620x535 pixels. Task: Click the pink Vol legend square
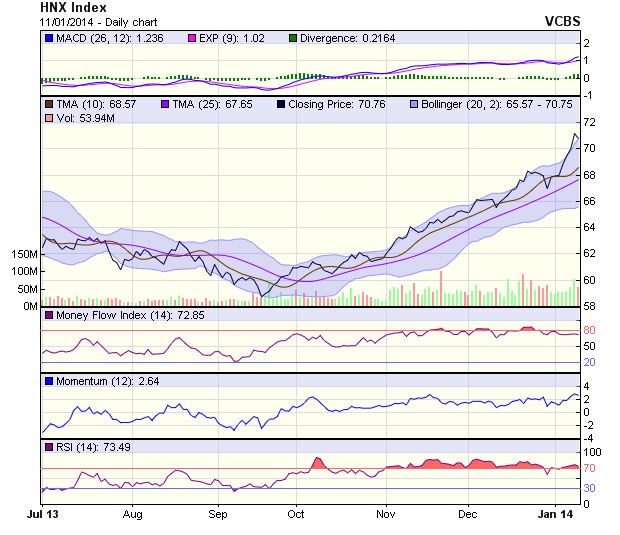coord(49,119)
